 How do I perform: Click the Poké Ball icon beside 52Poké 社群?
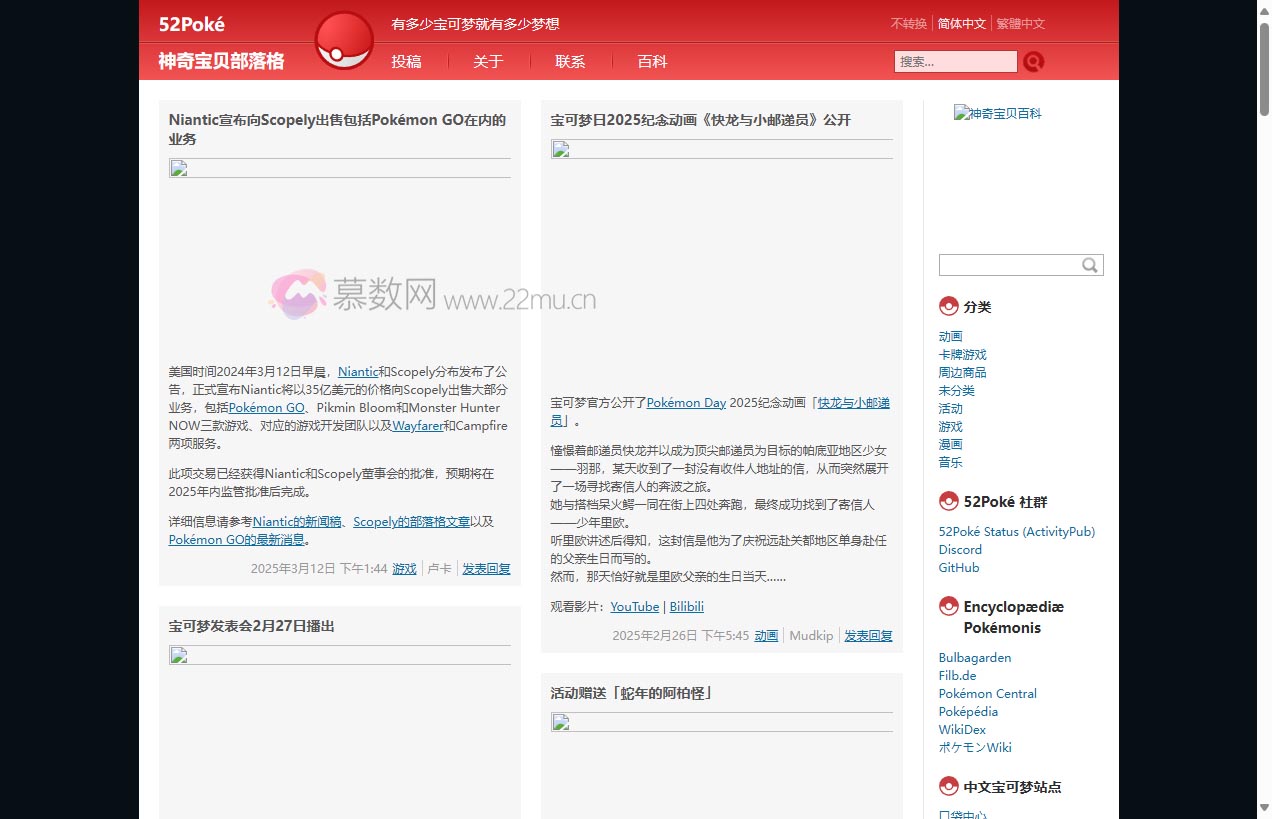[948, 501]
